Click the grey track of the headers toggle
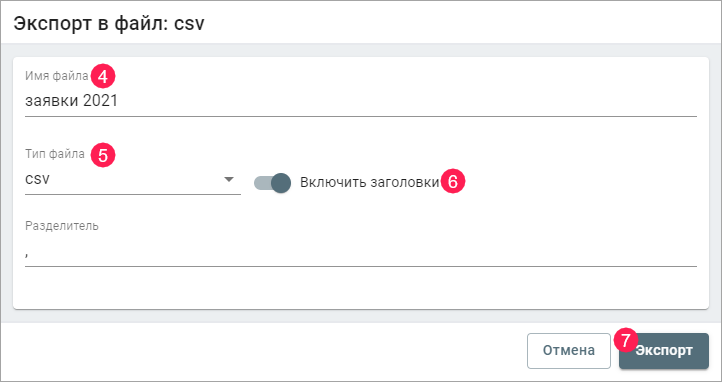Viewport: 722px width, 382px height. [x=262, y=183]
